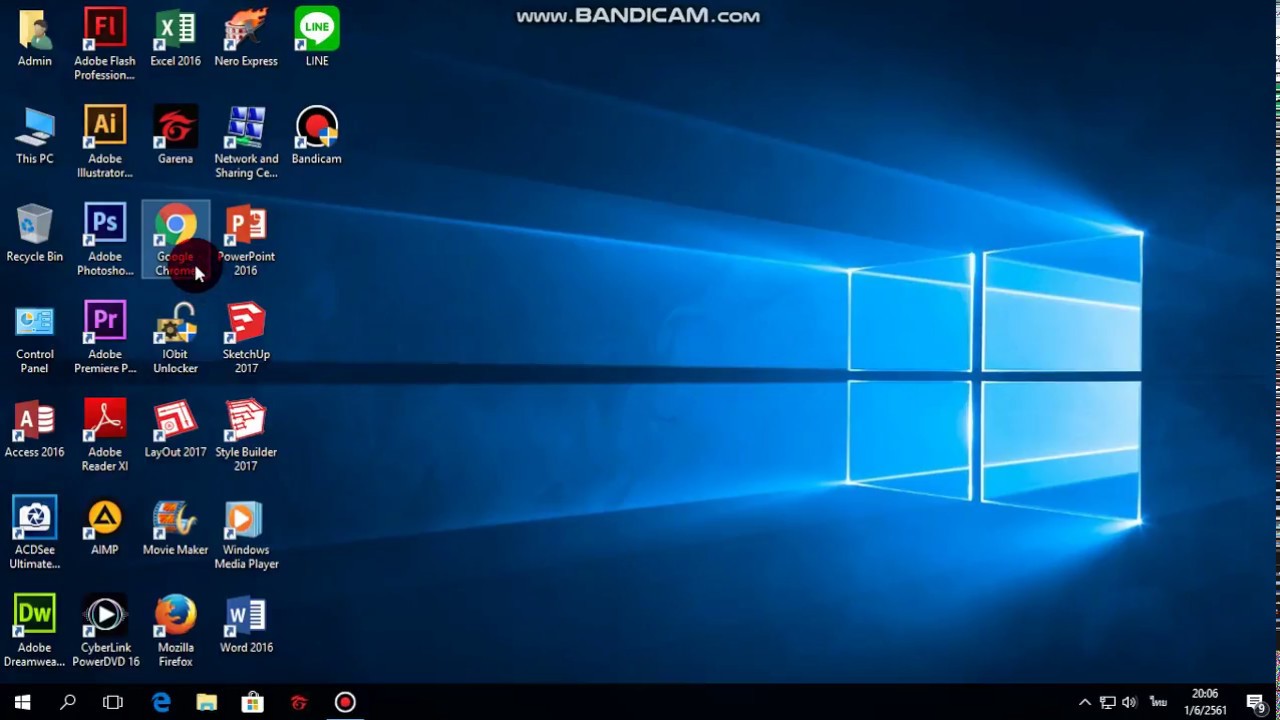The height and width of the screenshot is (720, 1280).
Task: Open File Explorer from the taskbar
Action: 207,702
